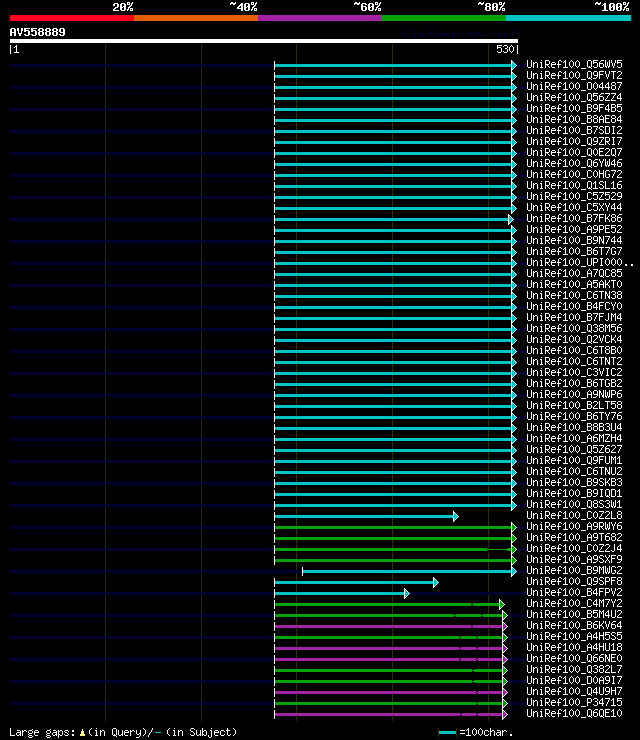
Task: Click the truncated UniRef100_UPI000.. label
Action: [x=580, y=262]
